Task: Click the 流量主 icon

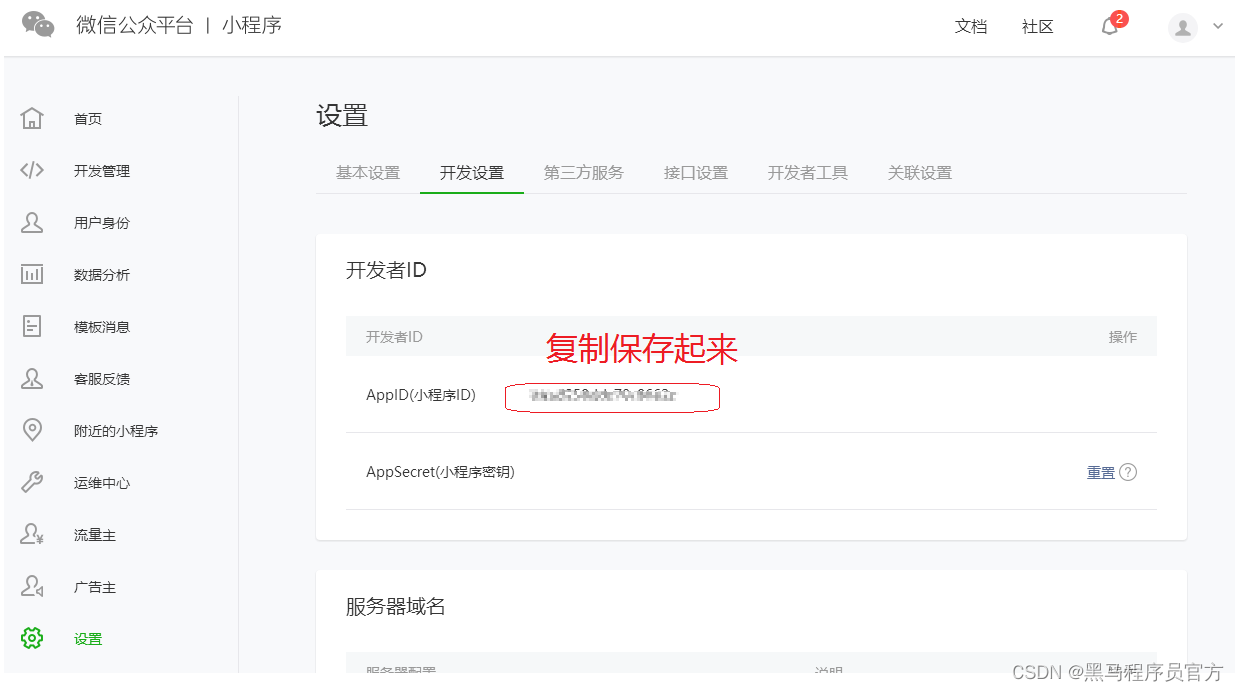Action: coord(32,534)
